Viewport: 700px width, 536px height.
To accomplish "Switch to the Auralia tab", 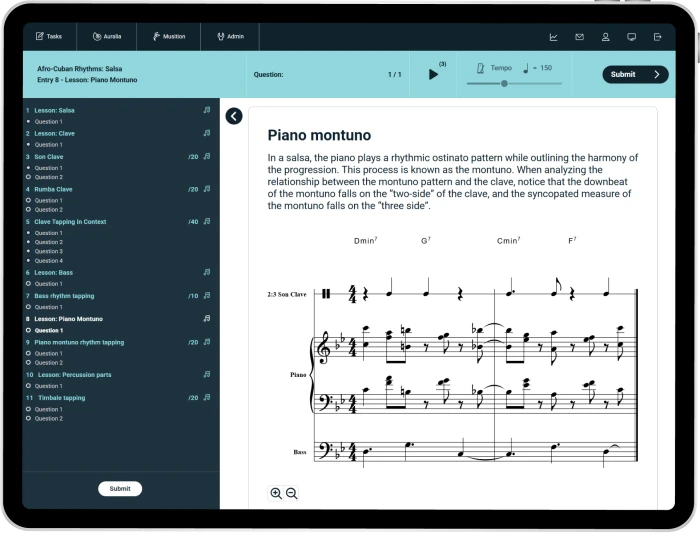I will 106,37.
